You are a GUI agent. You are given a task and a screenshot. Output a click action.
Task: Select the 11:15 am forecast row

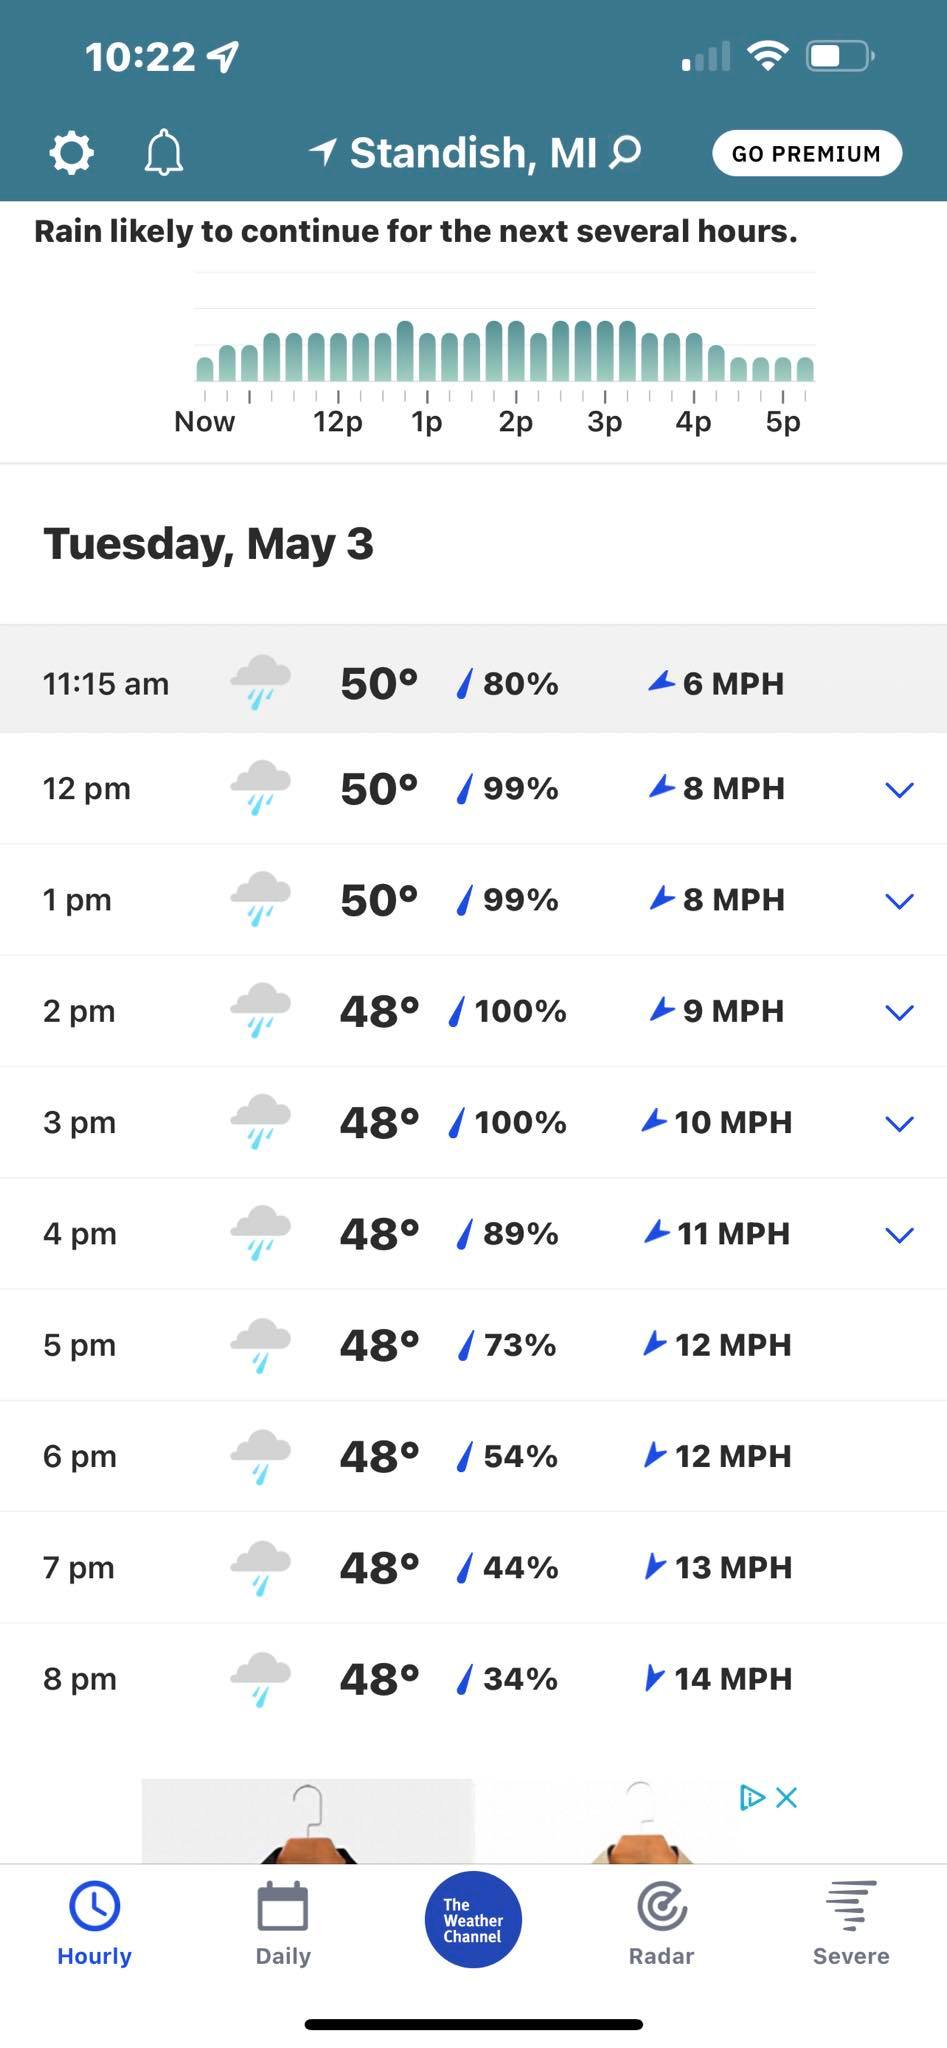[x=473, y=683]
